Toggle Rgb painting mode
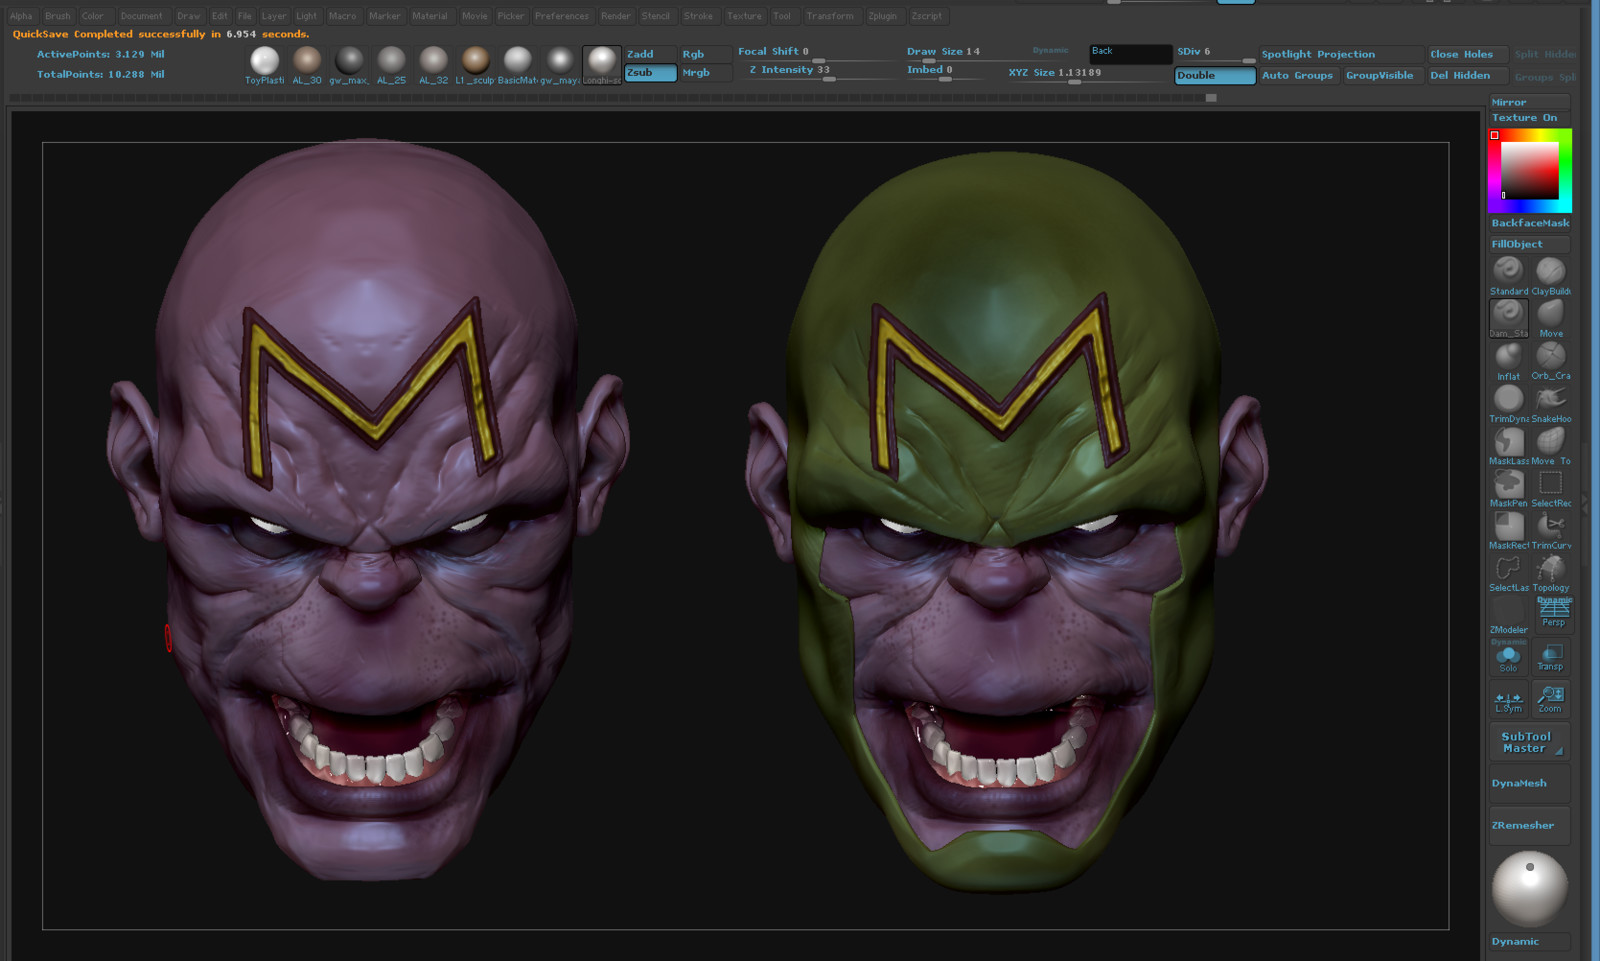 point(705,54)
